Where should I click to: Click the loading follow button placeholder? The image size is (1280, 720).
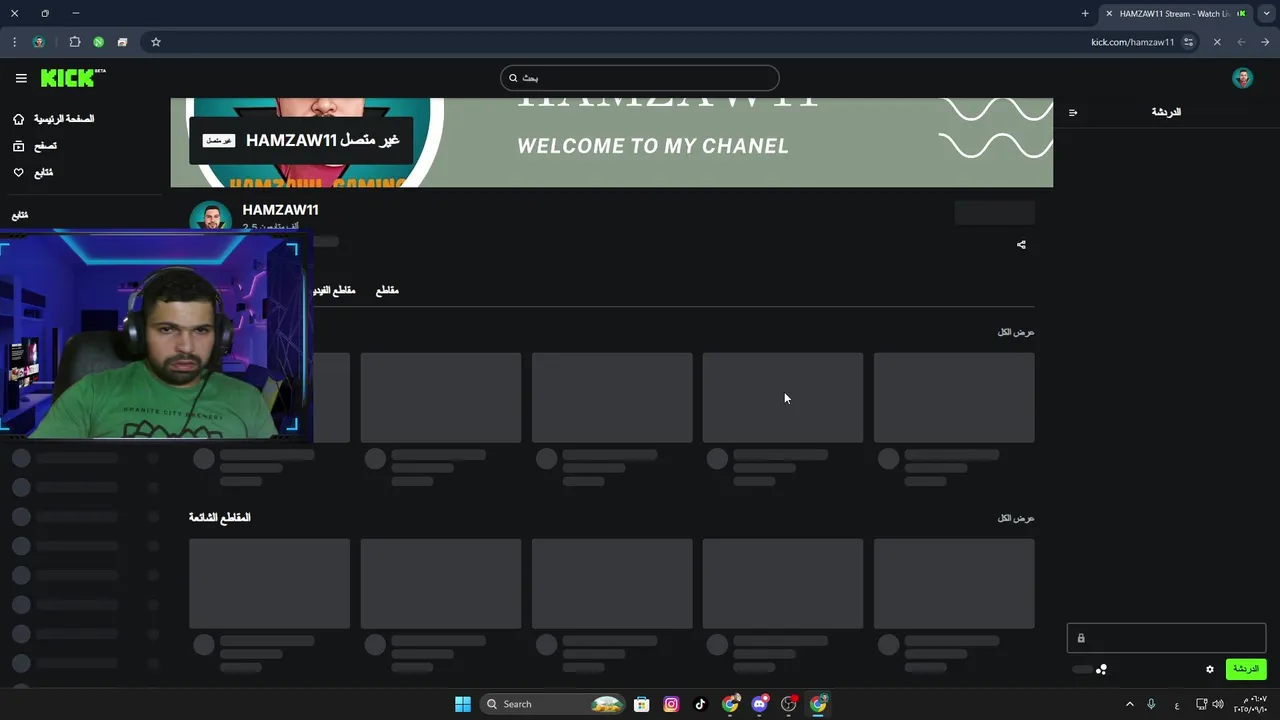tap(995, 212)
